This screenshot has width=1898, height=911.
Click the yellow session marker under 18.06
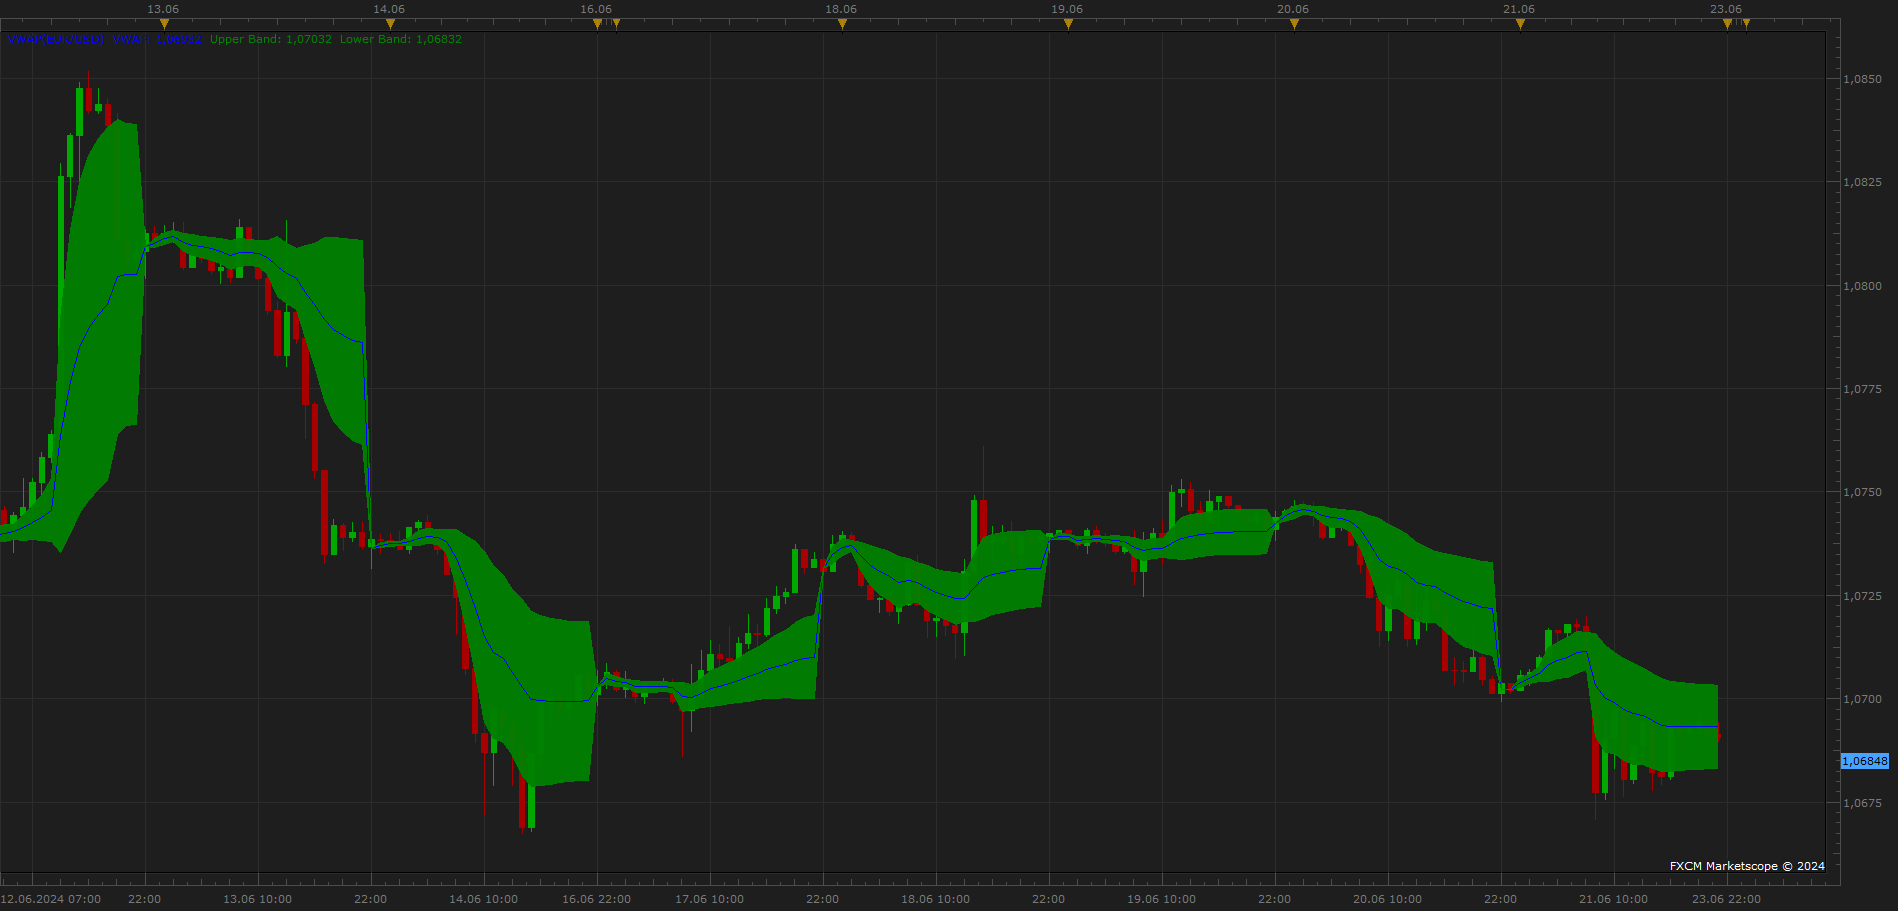842,24
